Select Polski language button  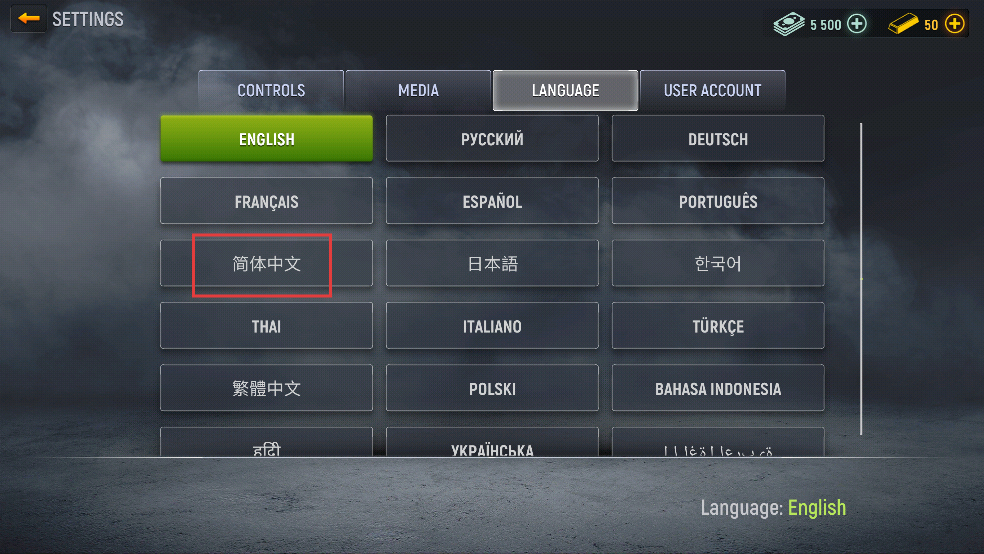click(x=492, y=388)
